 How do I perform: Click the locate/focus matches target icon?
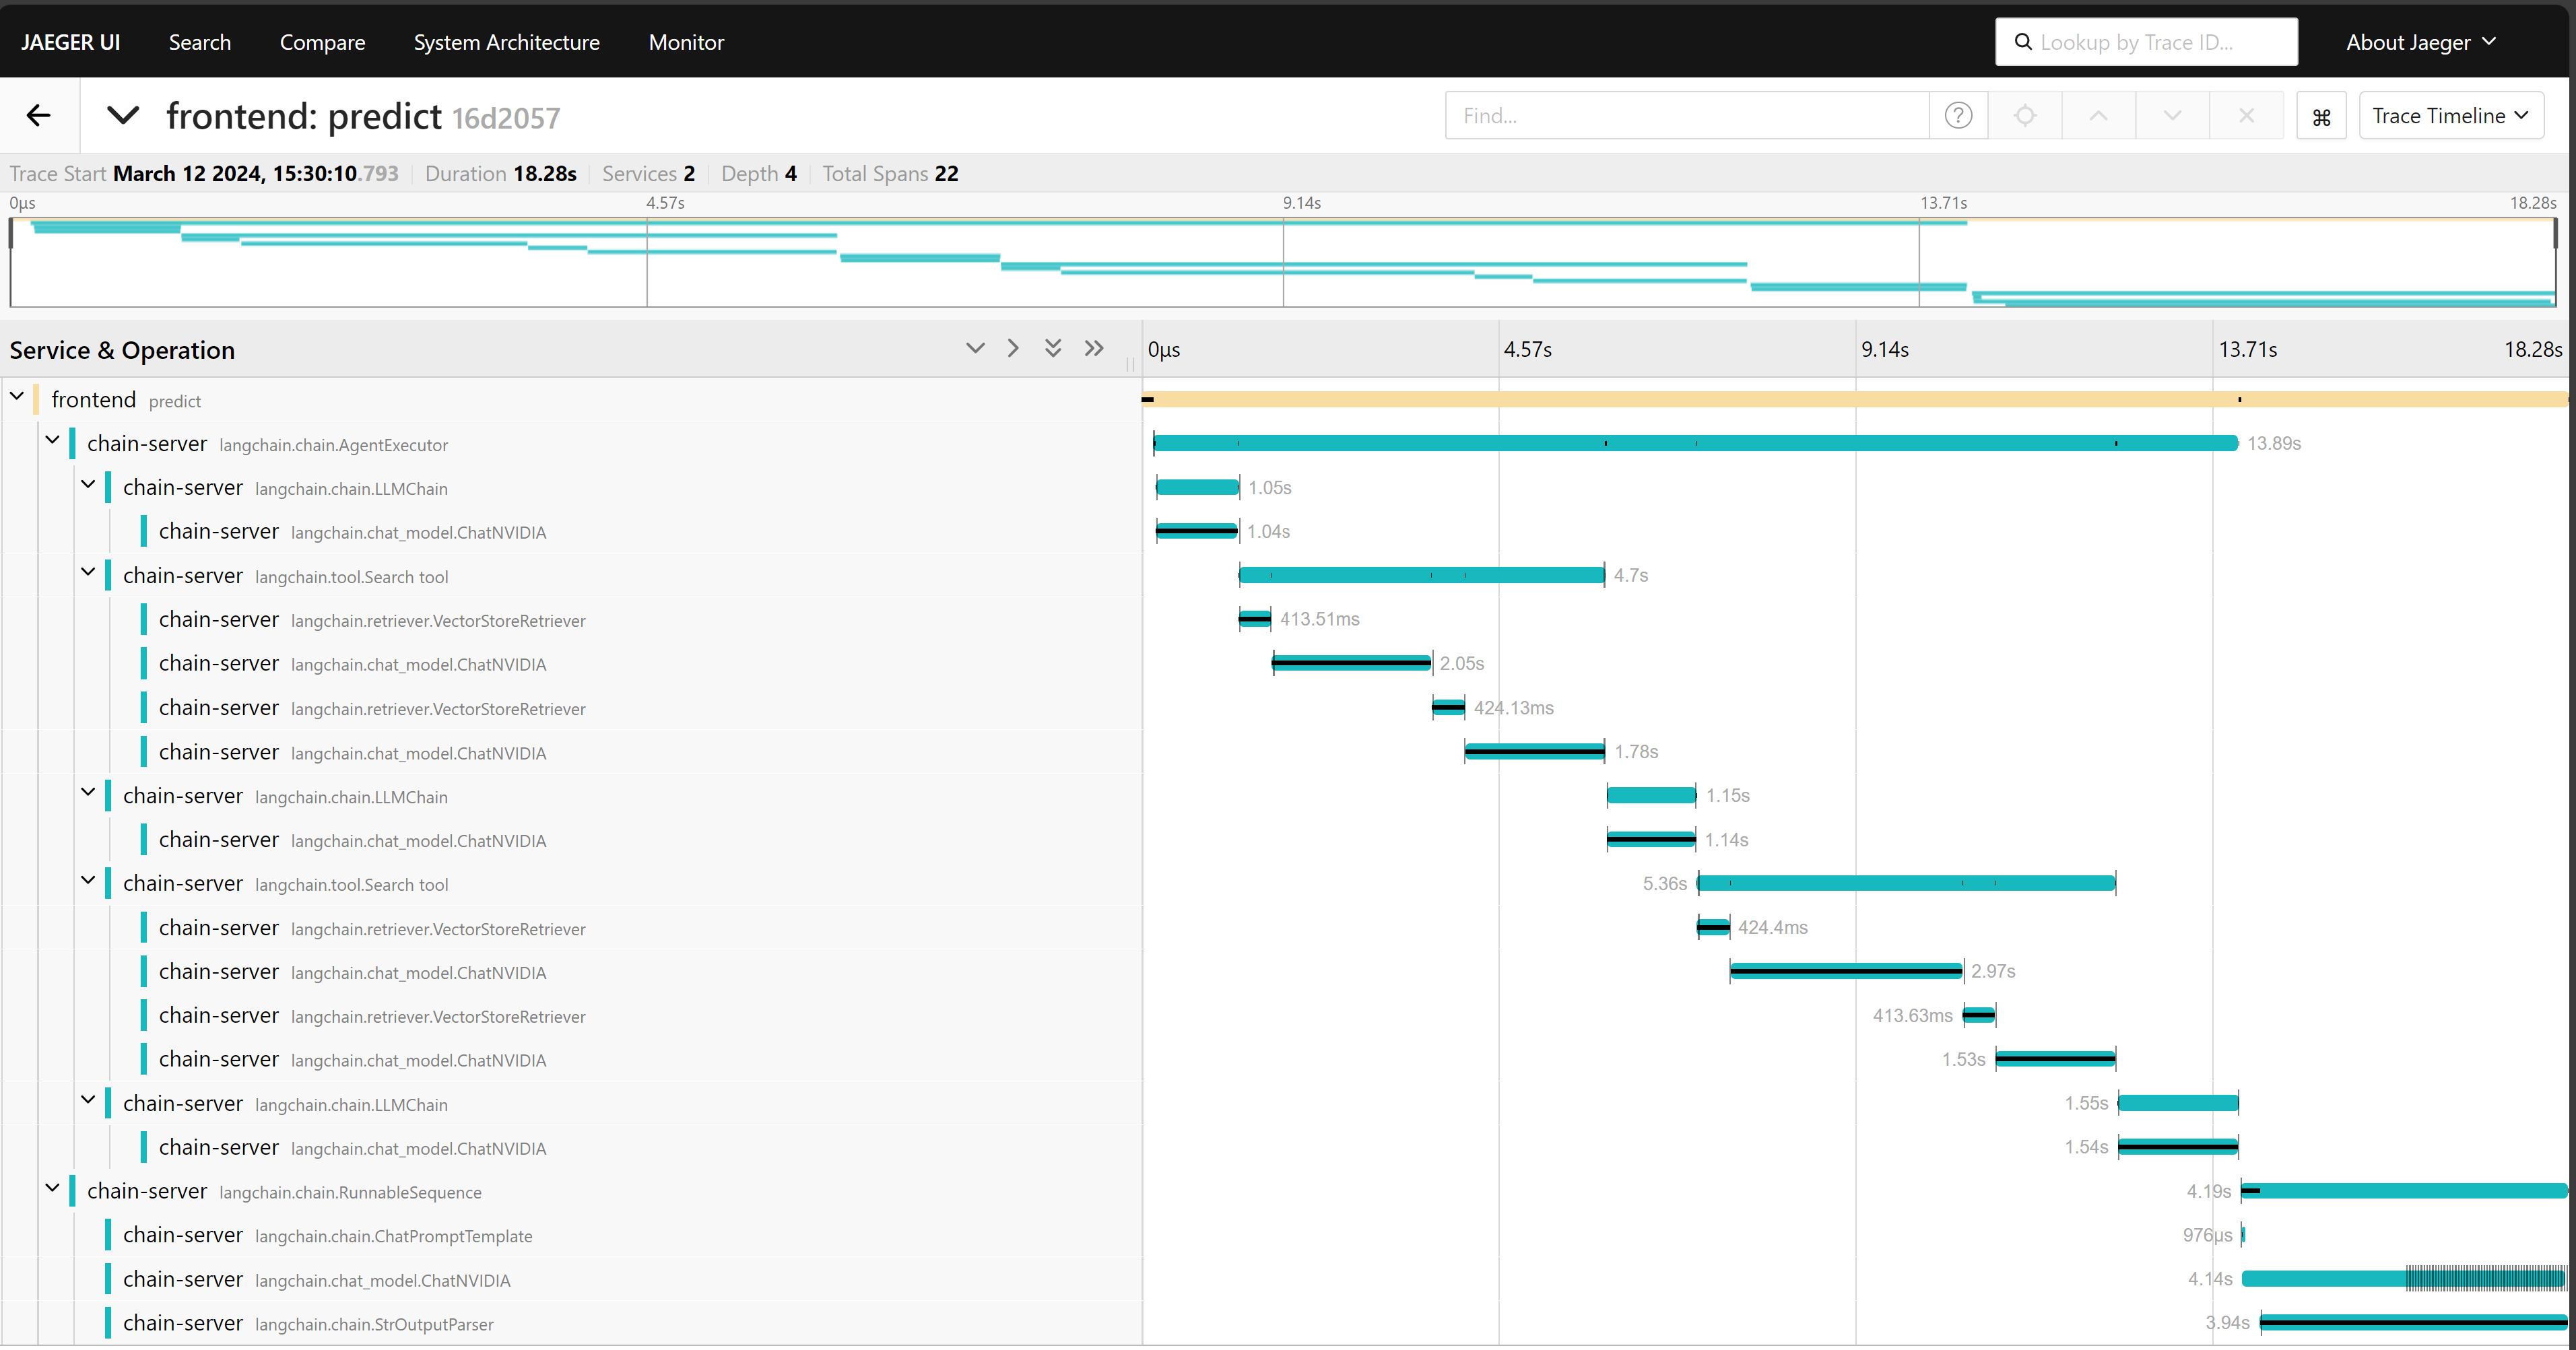2025,116
